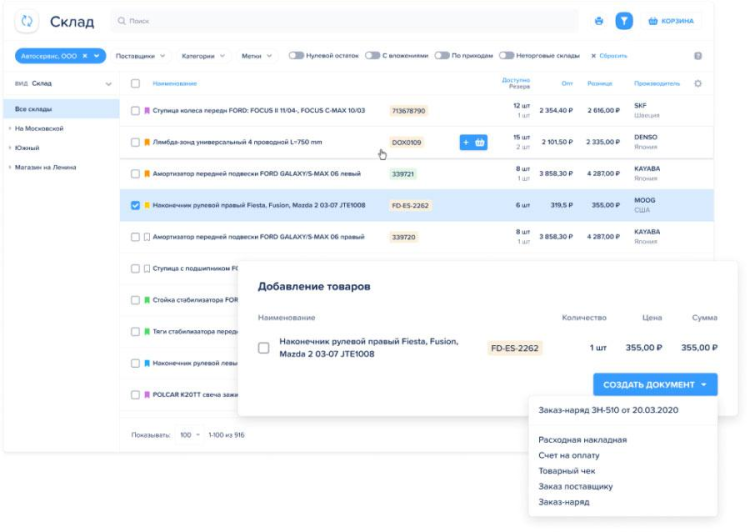Click the help question mark icon
The height and width of the screenshot is (532, 750).
(x=697, y=56)
